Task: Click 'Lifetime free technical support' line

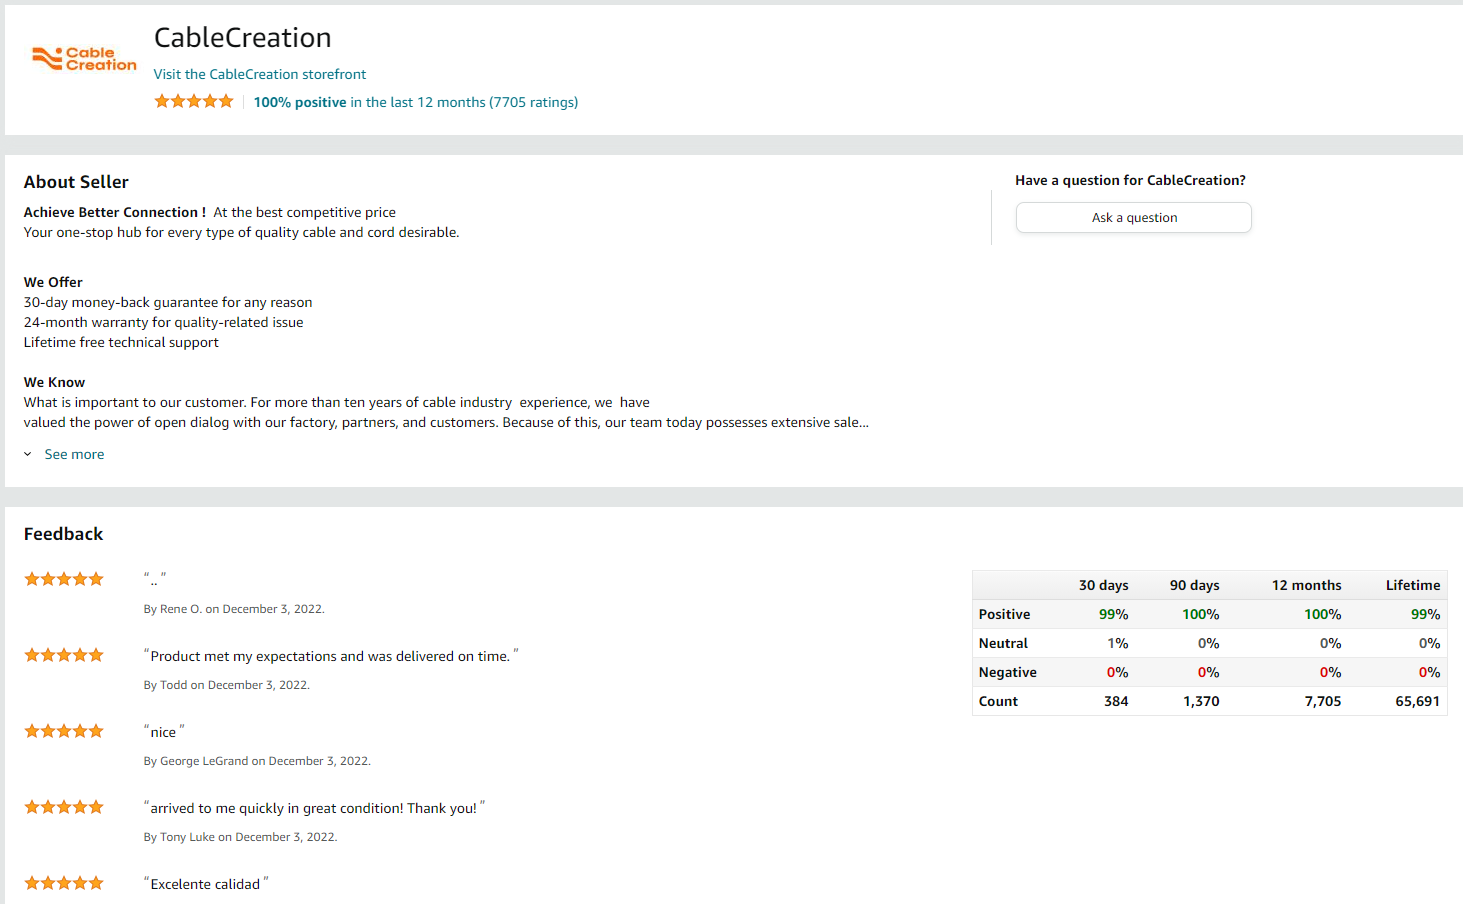Action: click(121, 342)
